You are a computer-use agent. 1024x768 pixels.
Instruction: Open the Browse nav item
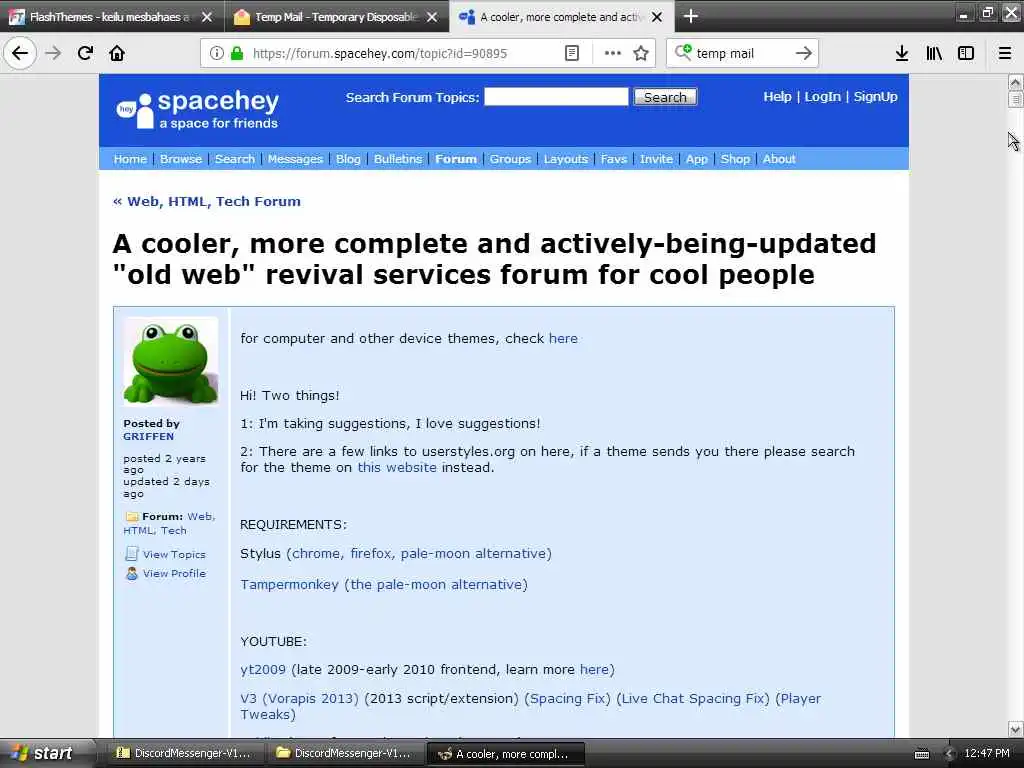pos(181,159)
